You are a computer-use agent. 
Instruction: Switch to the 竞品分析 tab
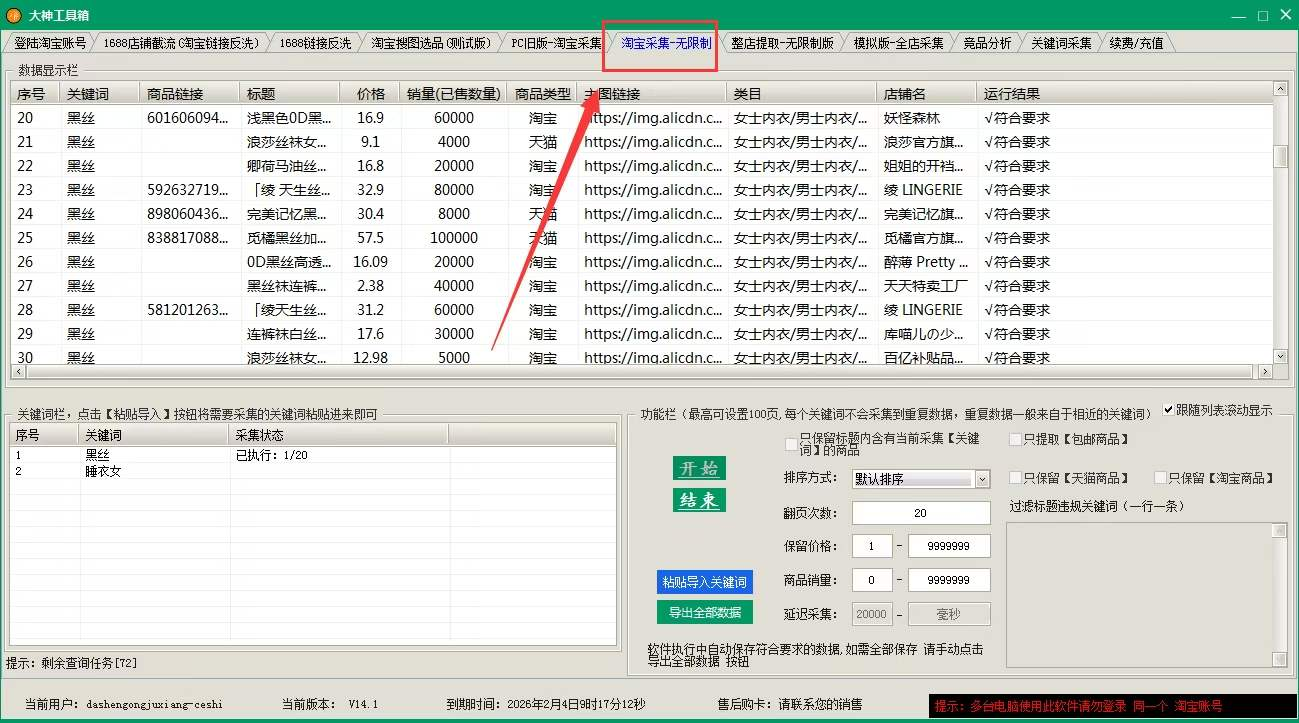click(987, 43)
